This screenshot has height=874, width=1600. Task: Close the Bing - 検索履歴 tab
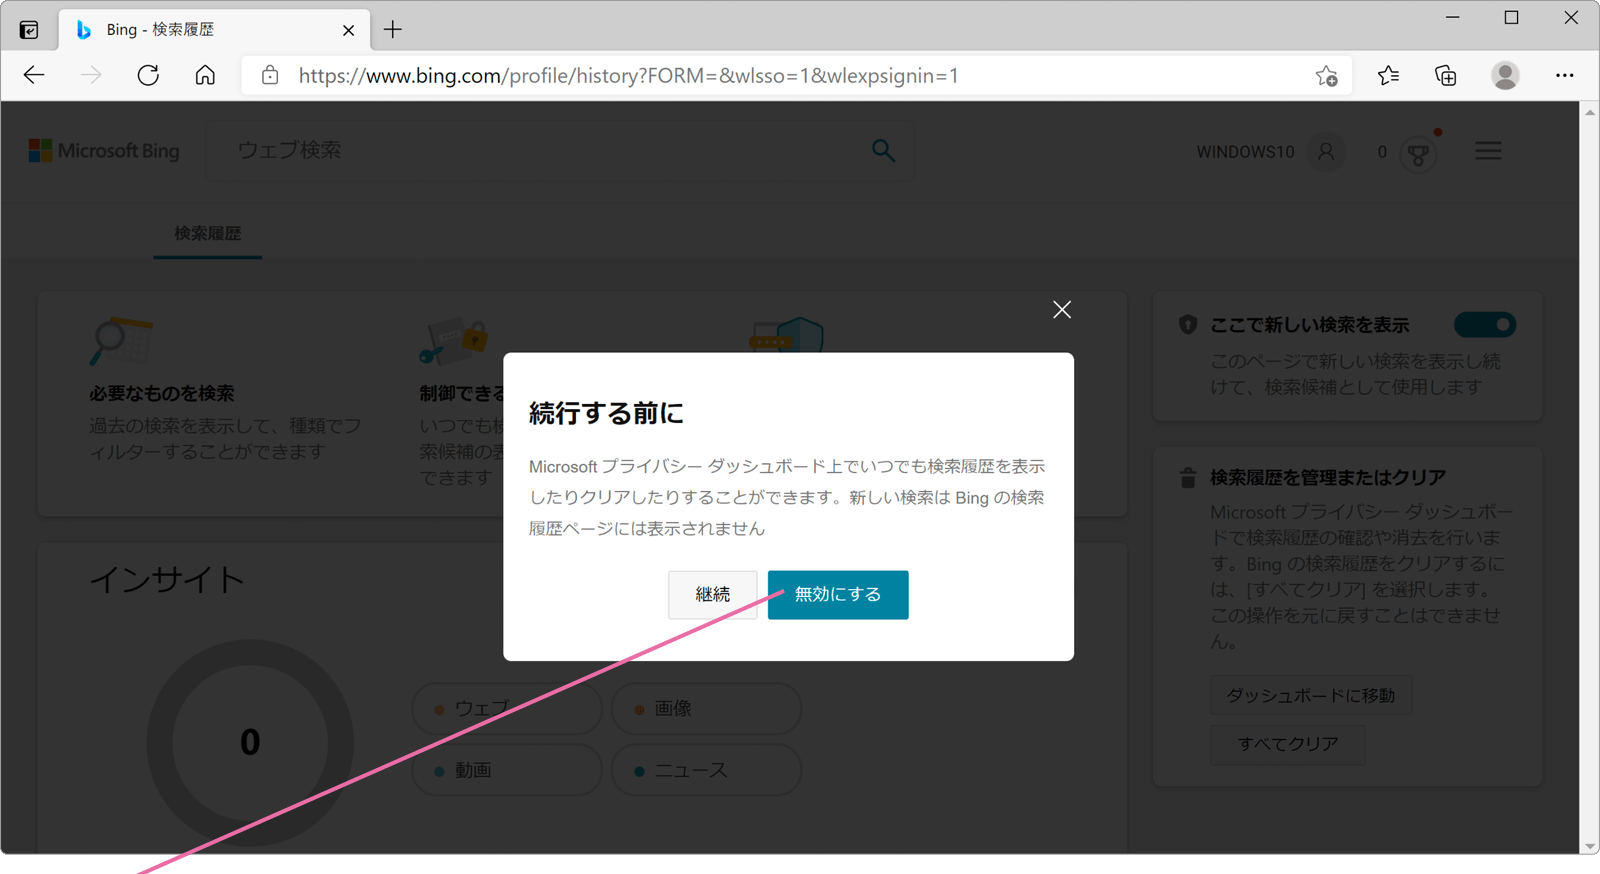point(348,30)
